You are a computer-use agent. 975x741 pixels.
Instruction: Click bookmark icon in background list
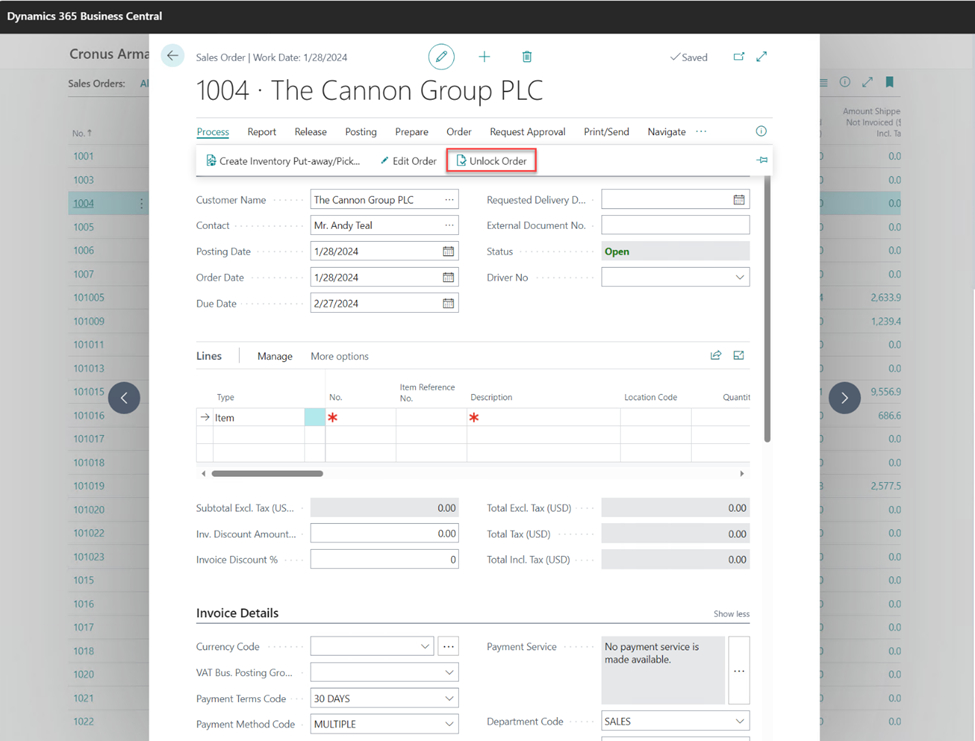coord(889,82)
